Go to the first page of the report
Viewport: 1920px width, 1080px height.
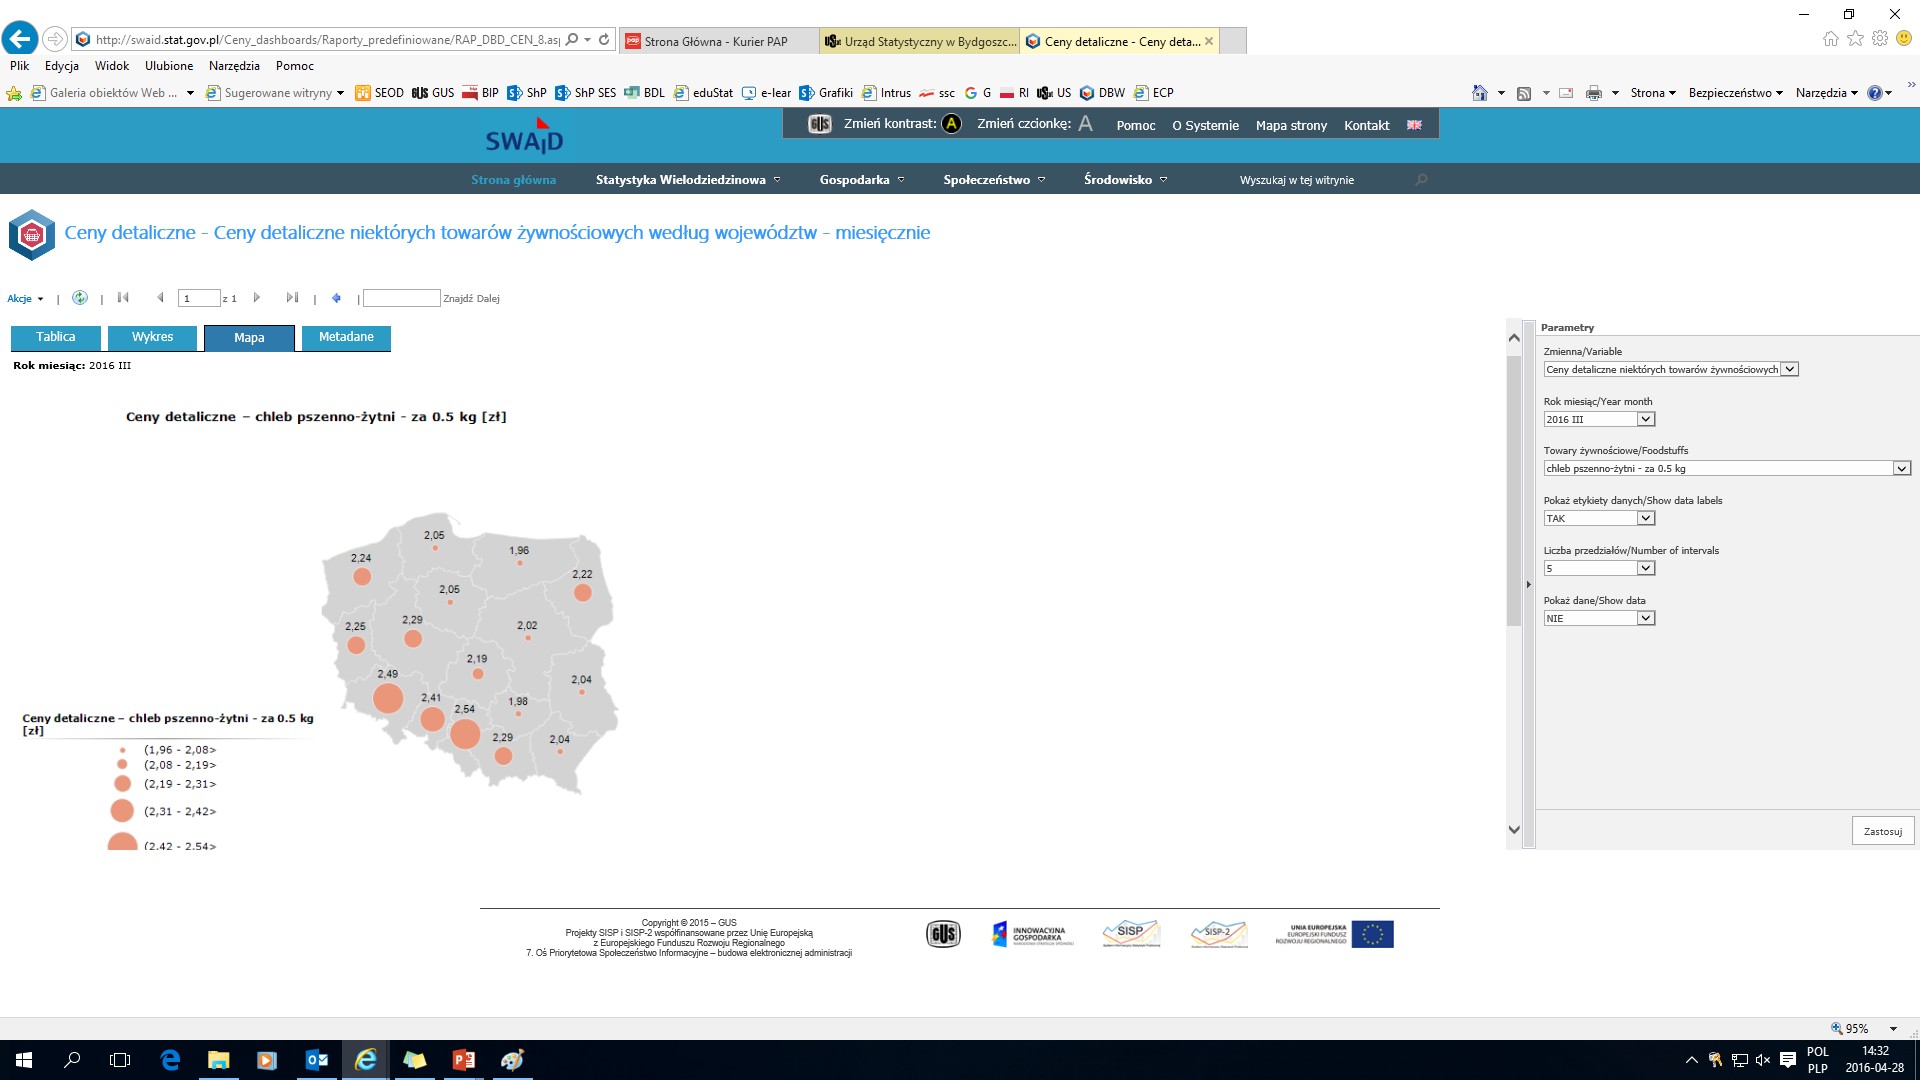[x=123, y=298]
